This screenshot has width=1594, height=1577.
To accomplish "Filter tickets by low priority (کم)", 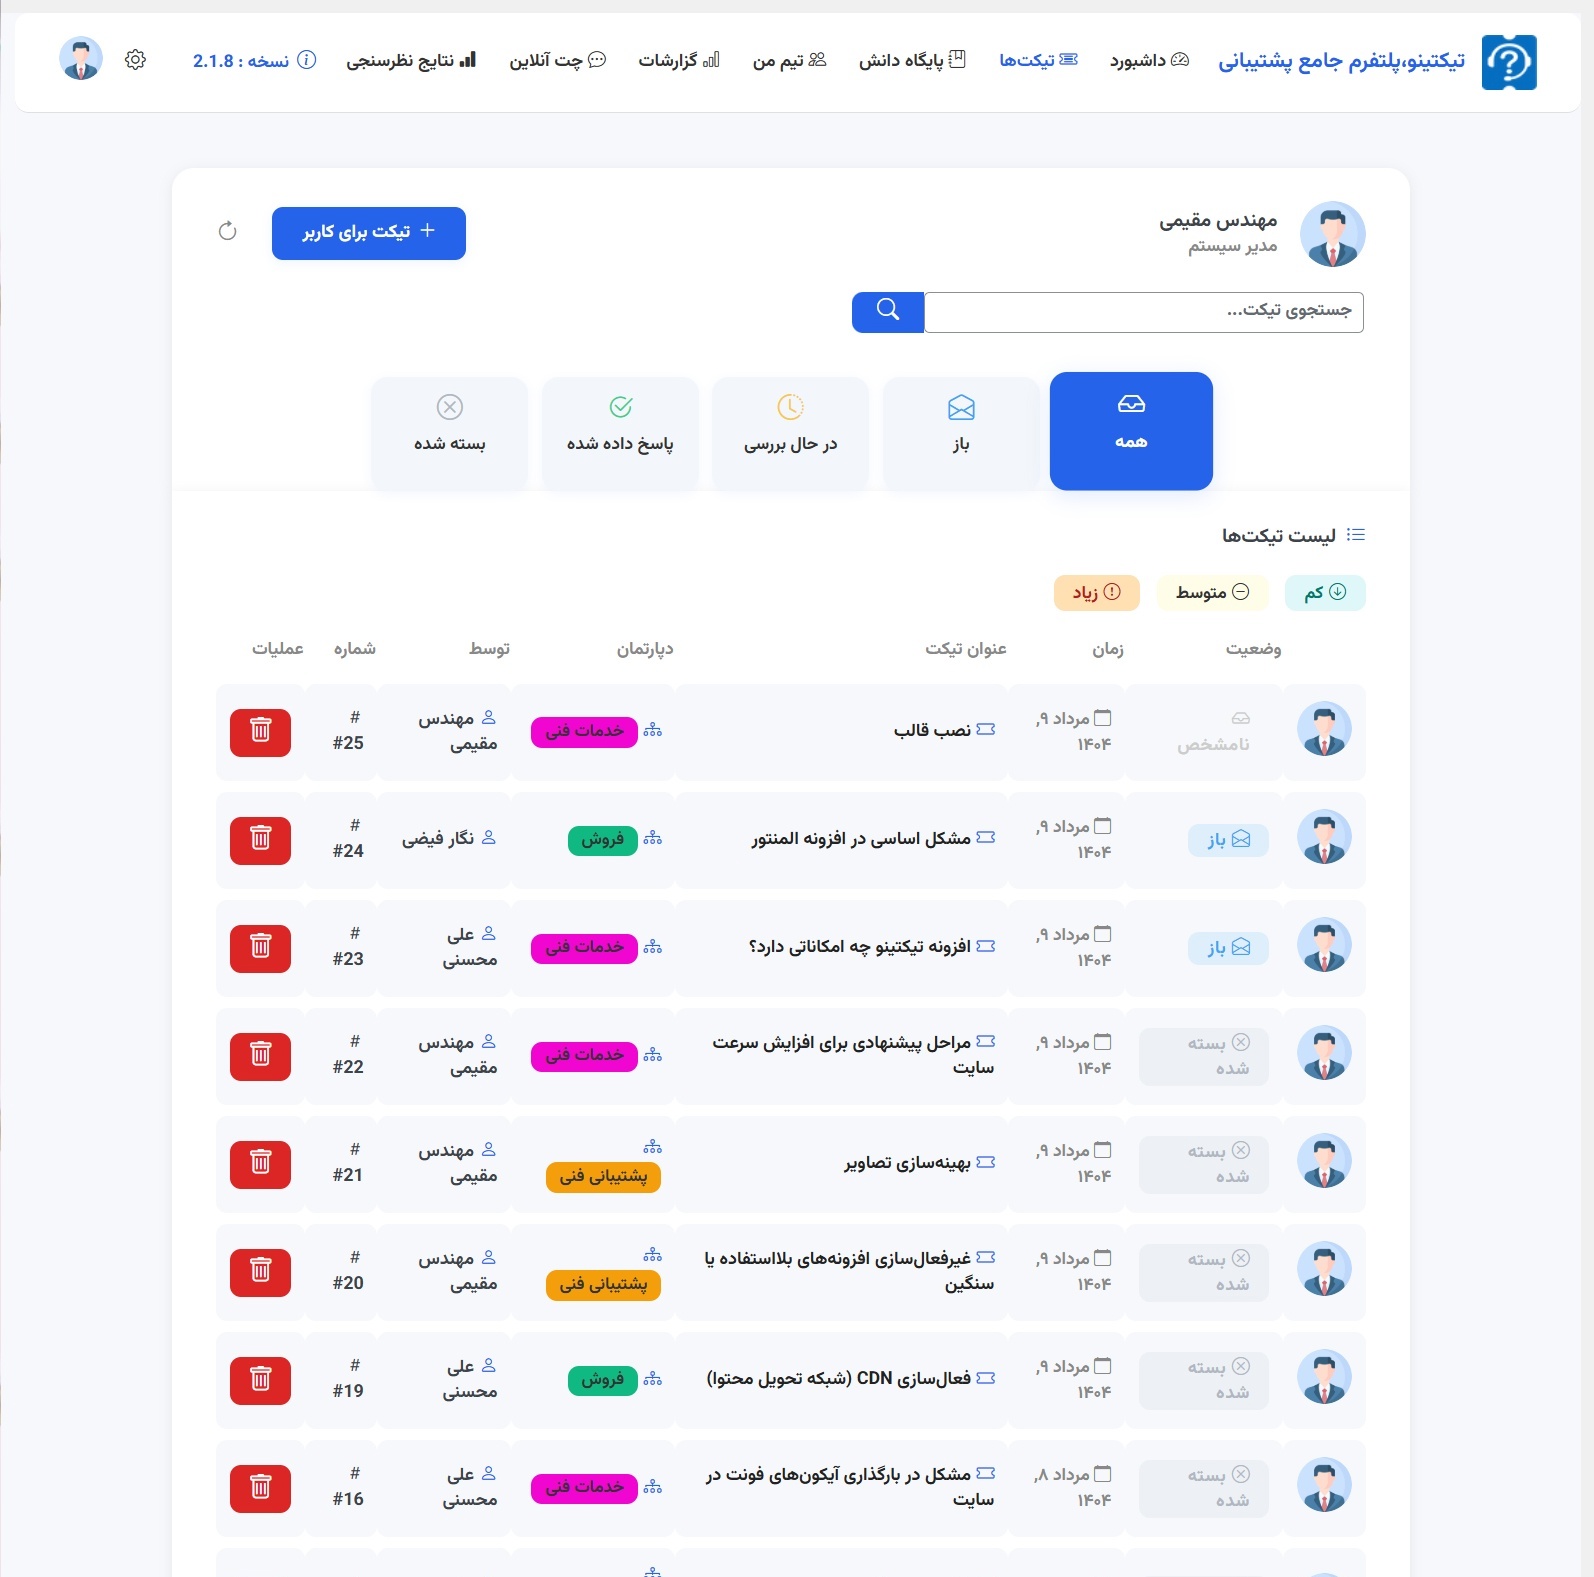I will (x=1324, y=593).
